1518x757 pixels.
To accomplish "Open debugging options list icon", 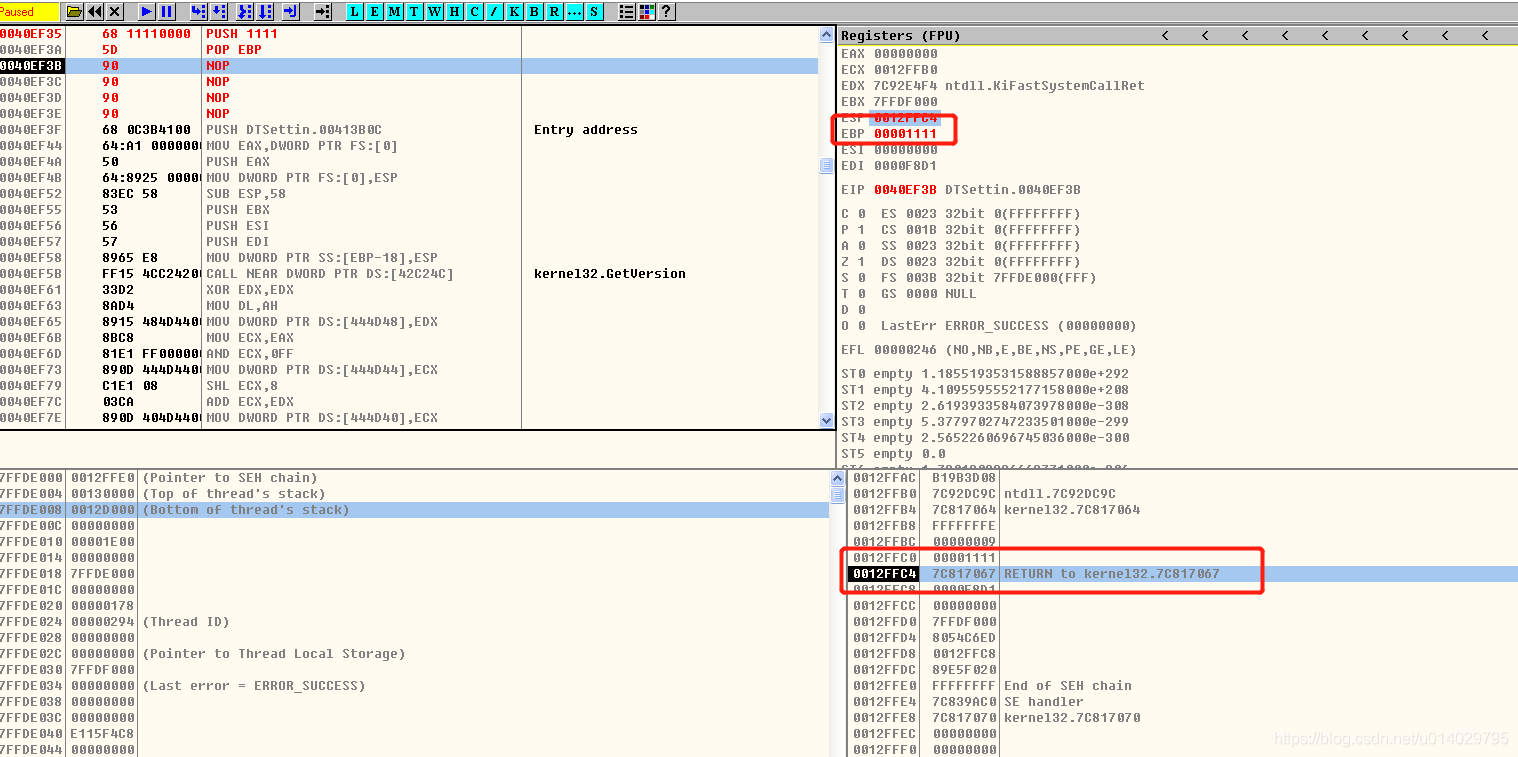I will pos(626,12).
